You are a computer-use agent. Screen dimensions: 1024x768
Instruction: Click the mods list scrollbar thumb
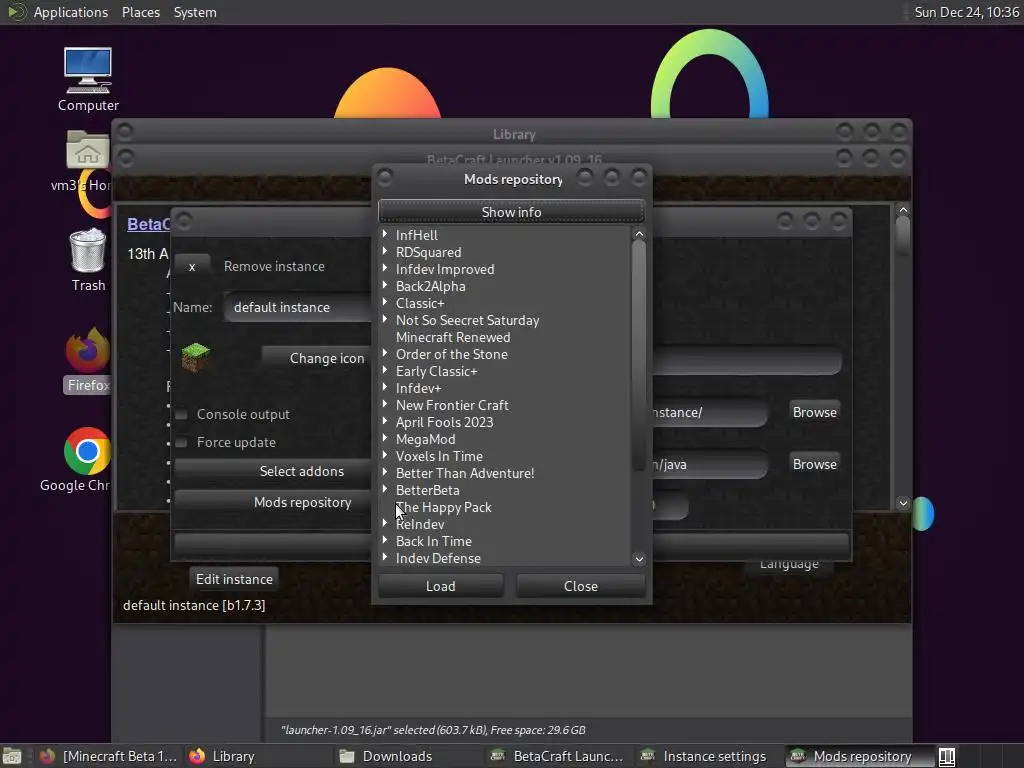point(639,356)
